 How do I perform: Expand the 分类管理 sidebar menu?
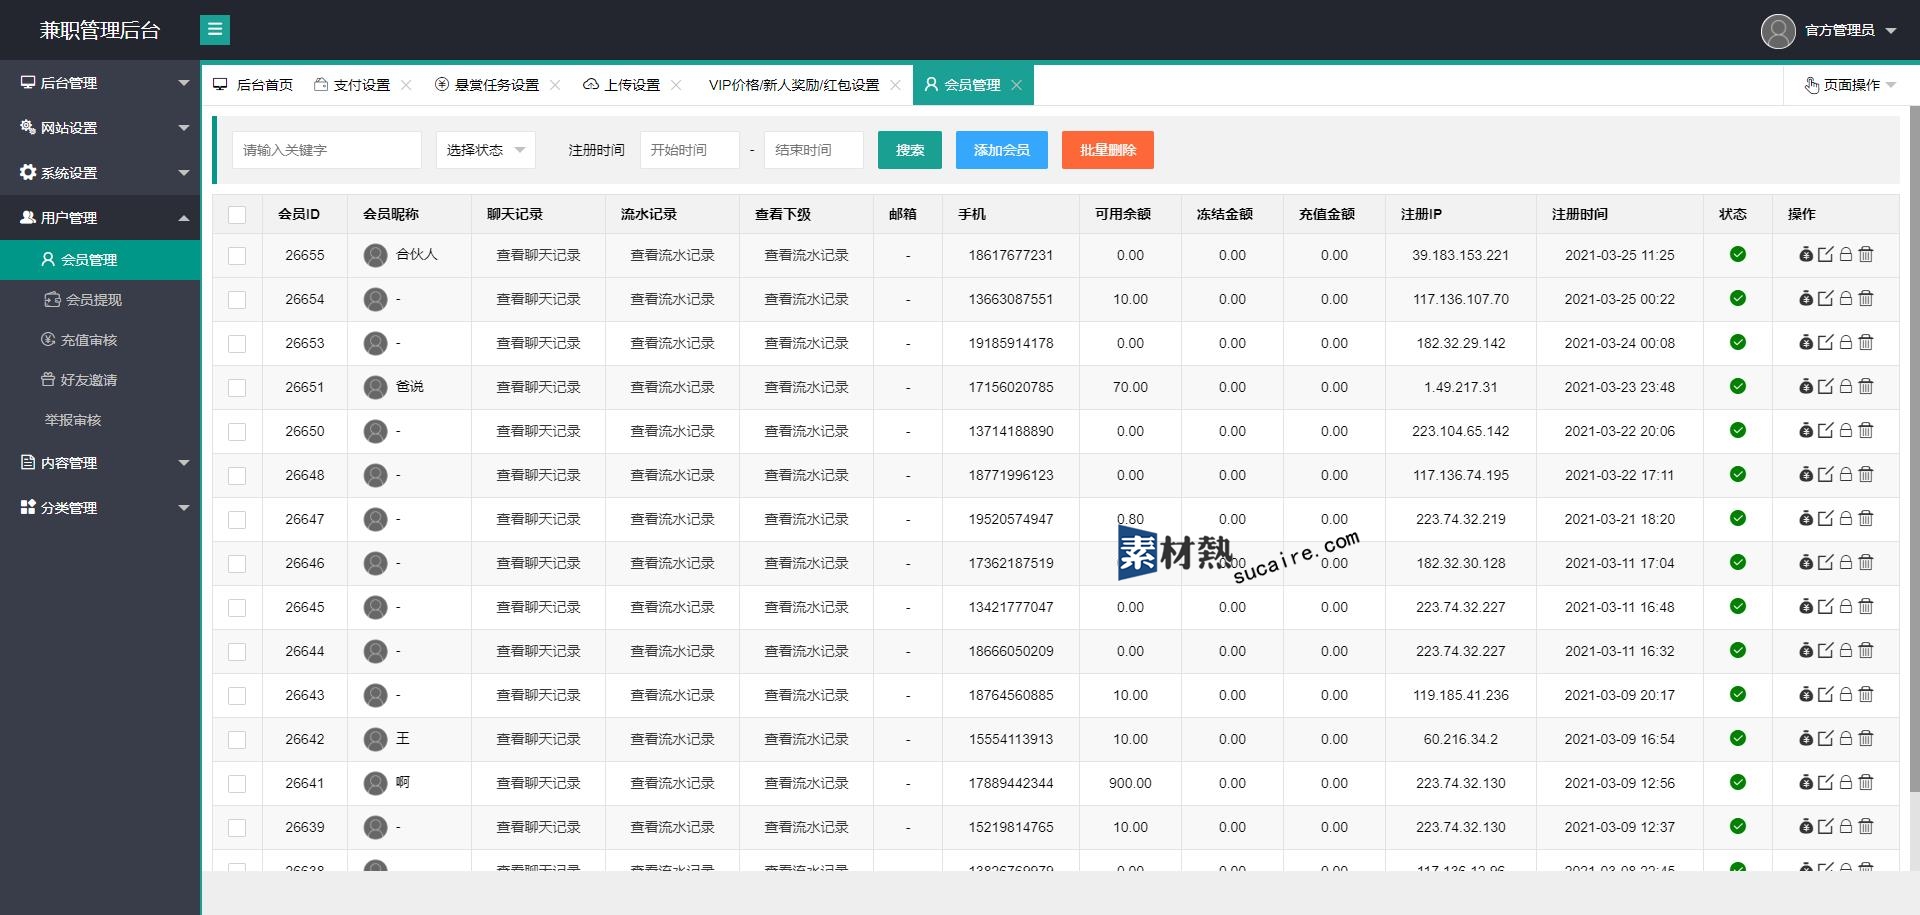click(x=100, y=508)
